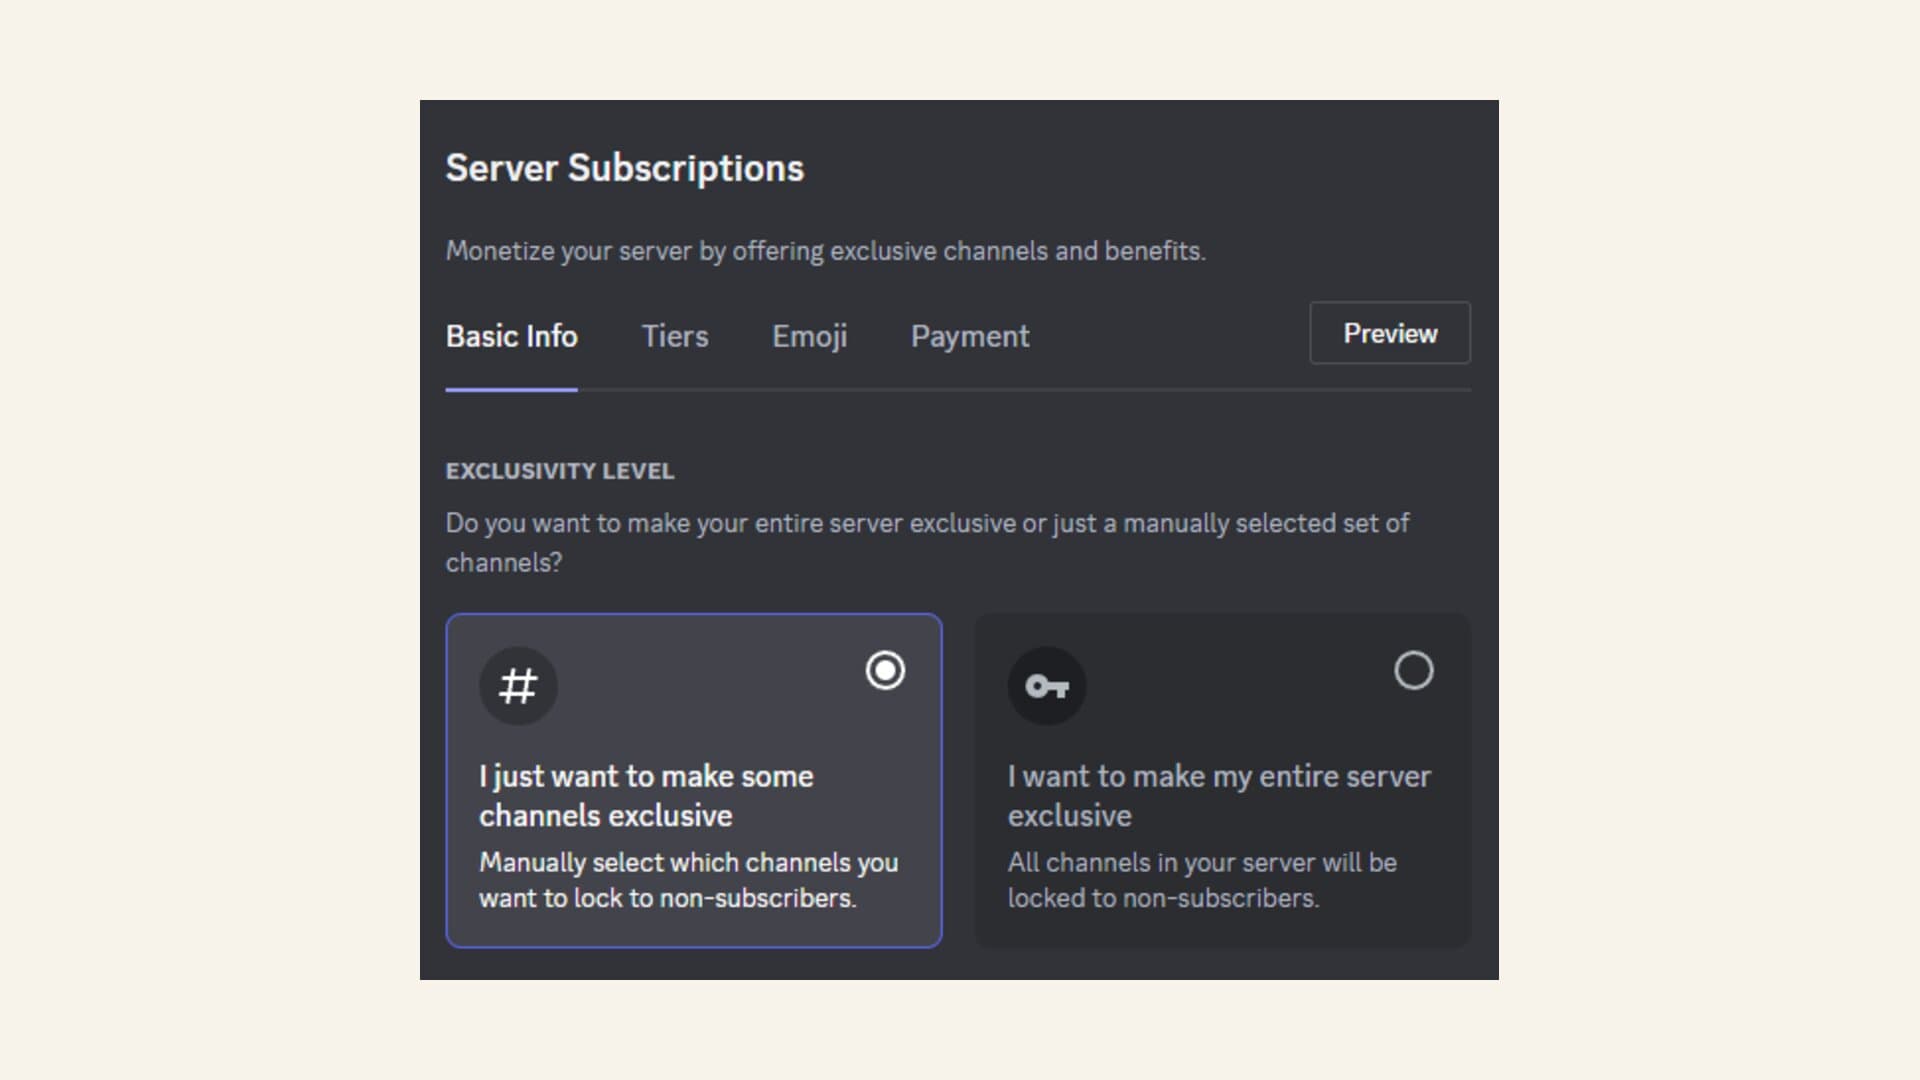Click the EXCLUSIVITY LEVEL label
Screen dimensions: 1920x1080
tap(560, 471)
